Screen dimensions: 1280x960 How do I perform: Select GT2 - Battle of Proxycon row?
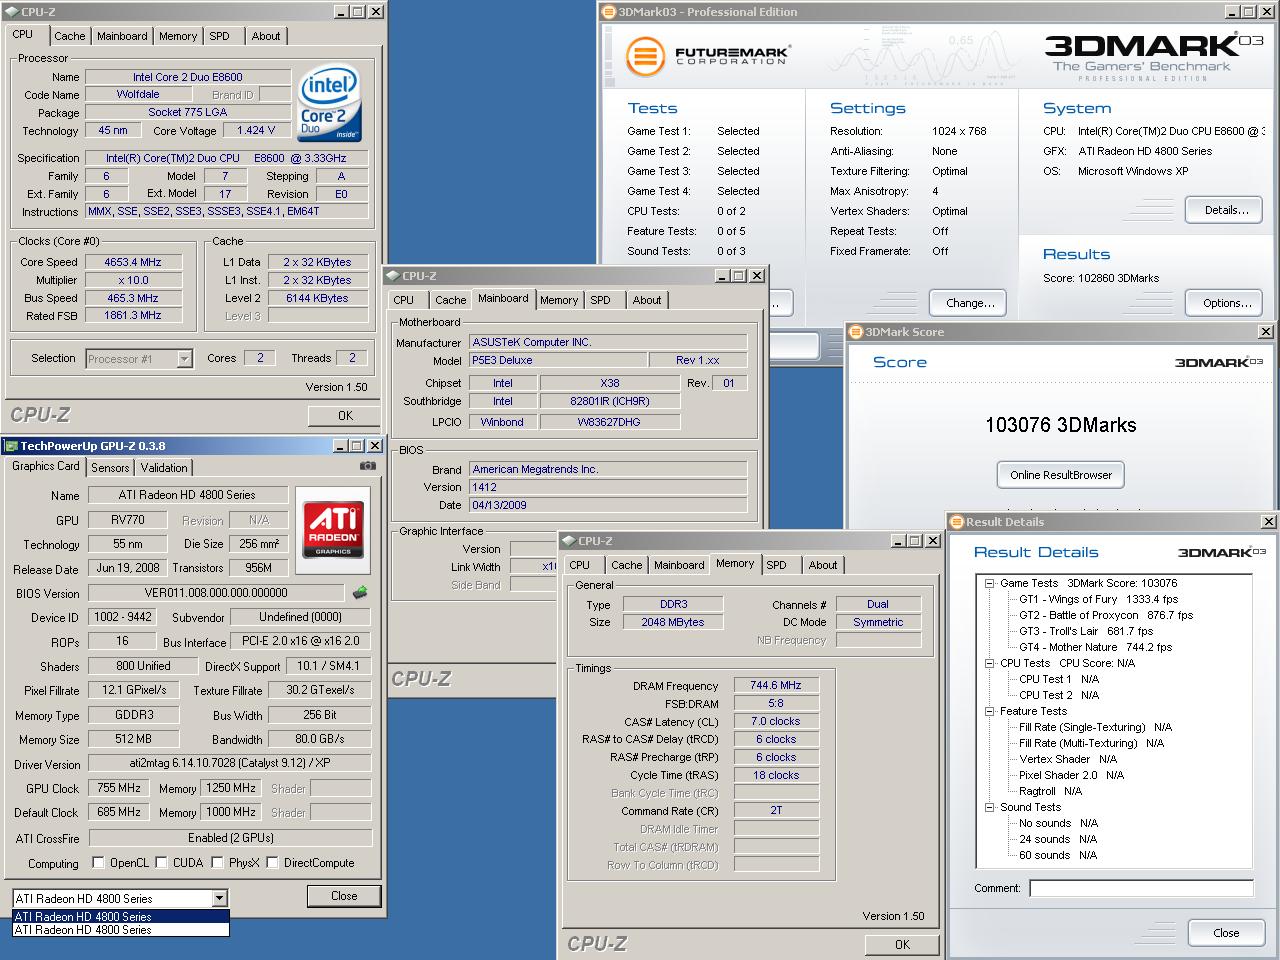[x=1106, y=615]
